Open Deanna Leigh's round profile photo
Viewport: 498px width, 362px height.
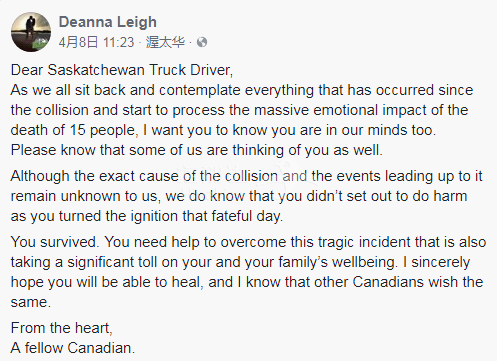[x=31, y=32]
